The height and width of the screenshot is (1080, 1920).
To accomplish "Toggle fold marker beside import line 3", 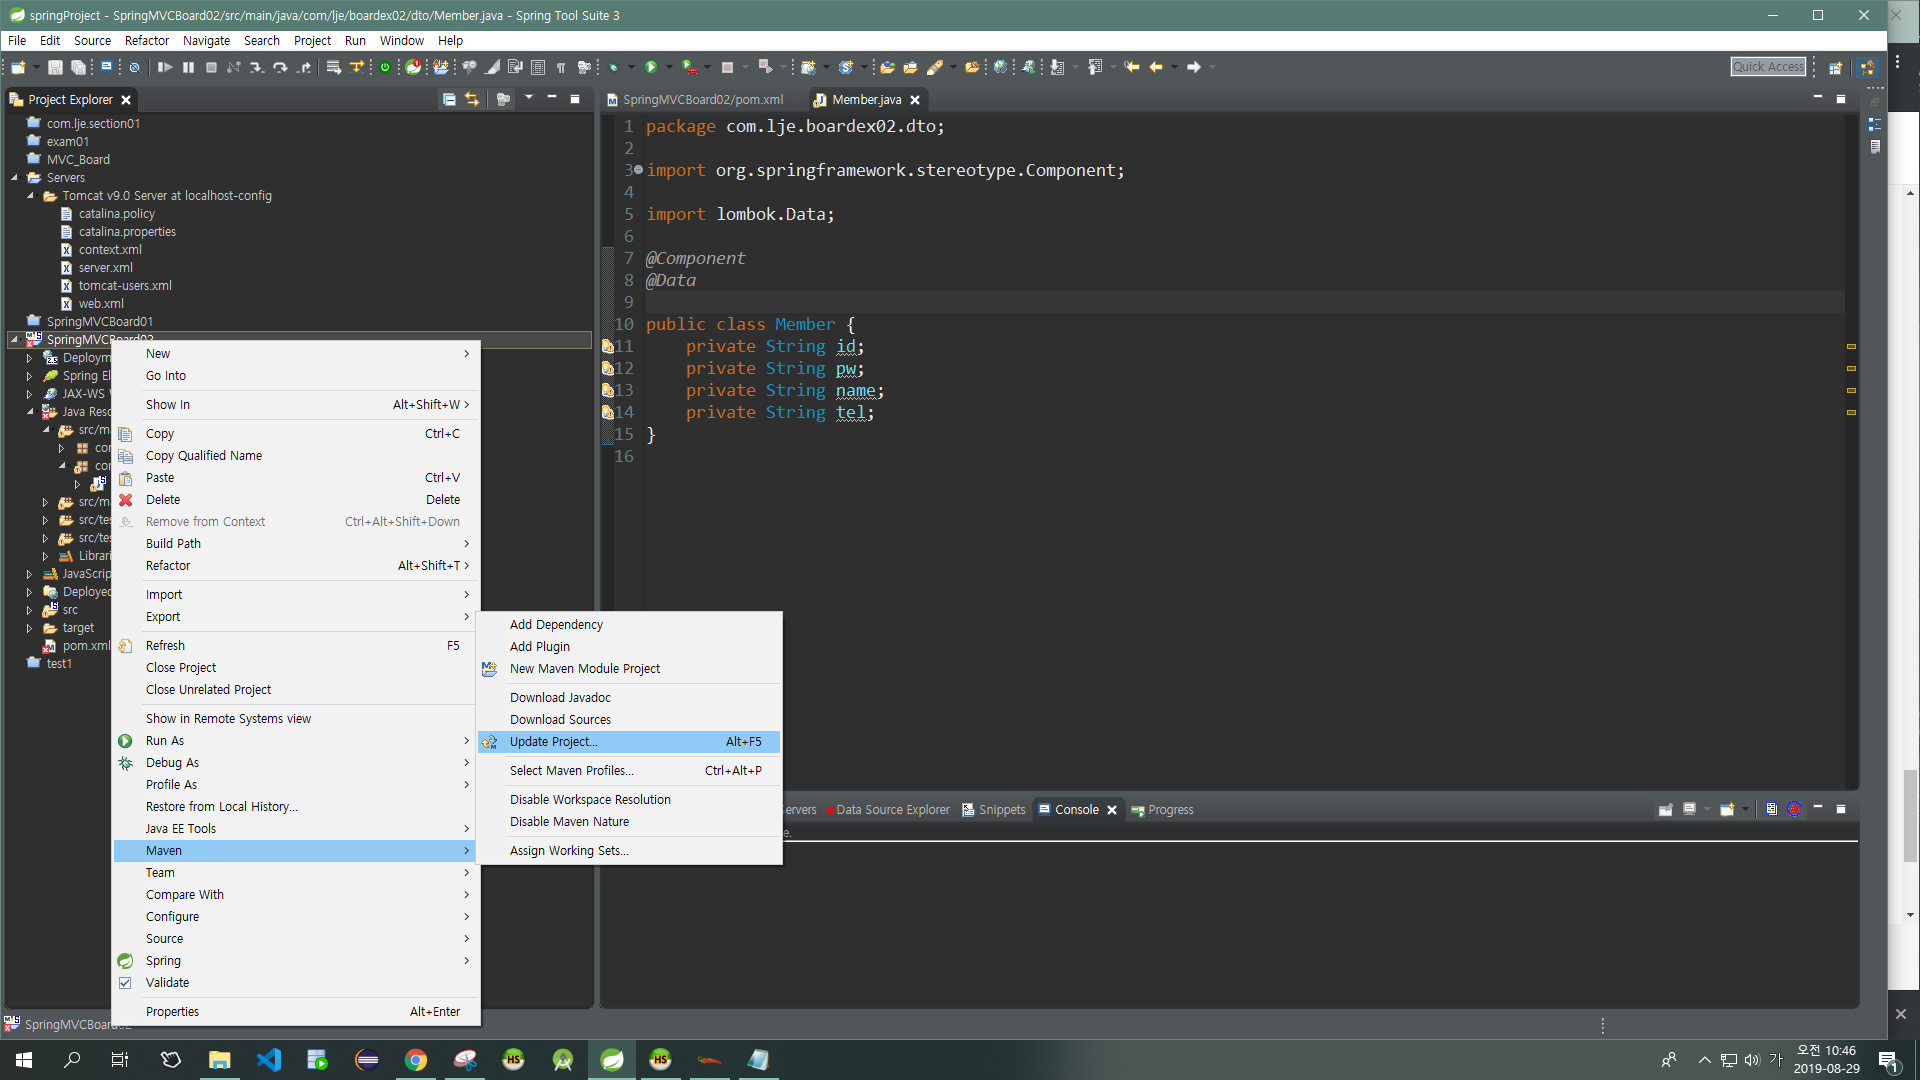I will click(638, 170).
